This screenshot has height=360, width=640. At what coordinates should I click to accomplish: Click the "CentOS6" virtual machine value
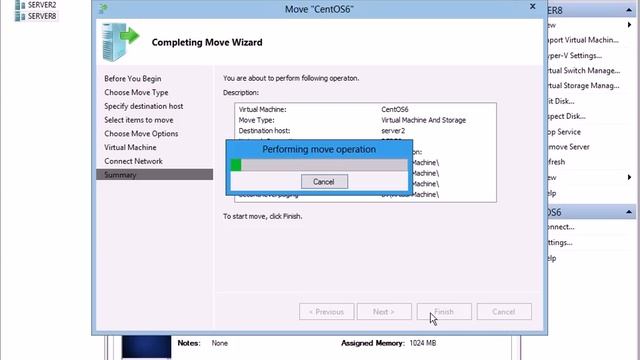pos(395,109)
